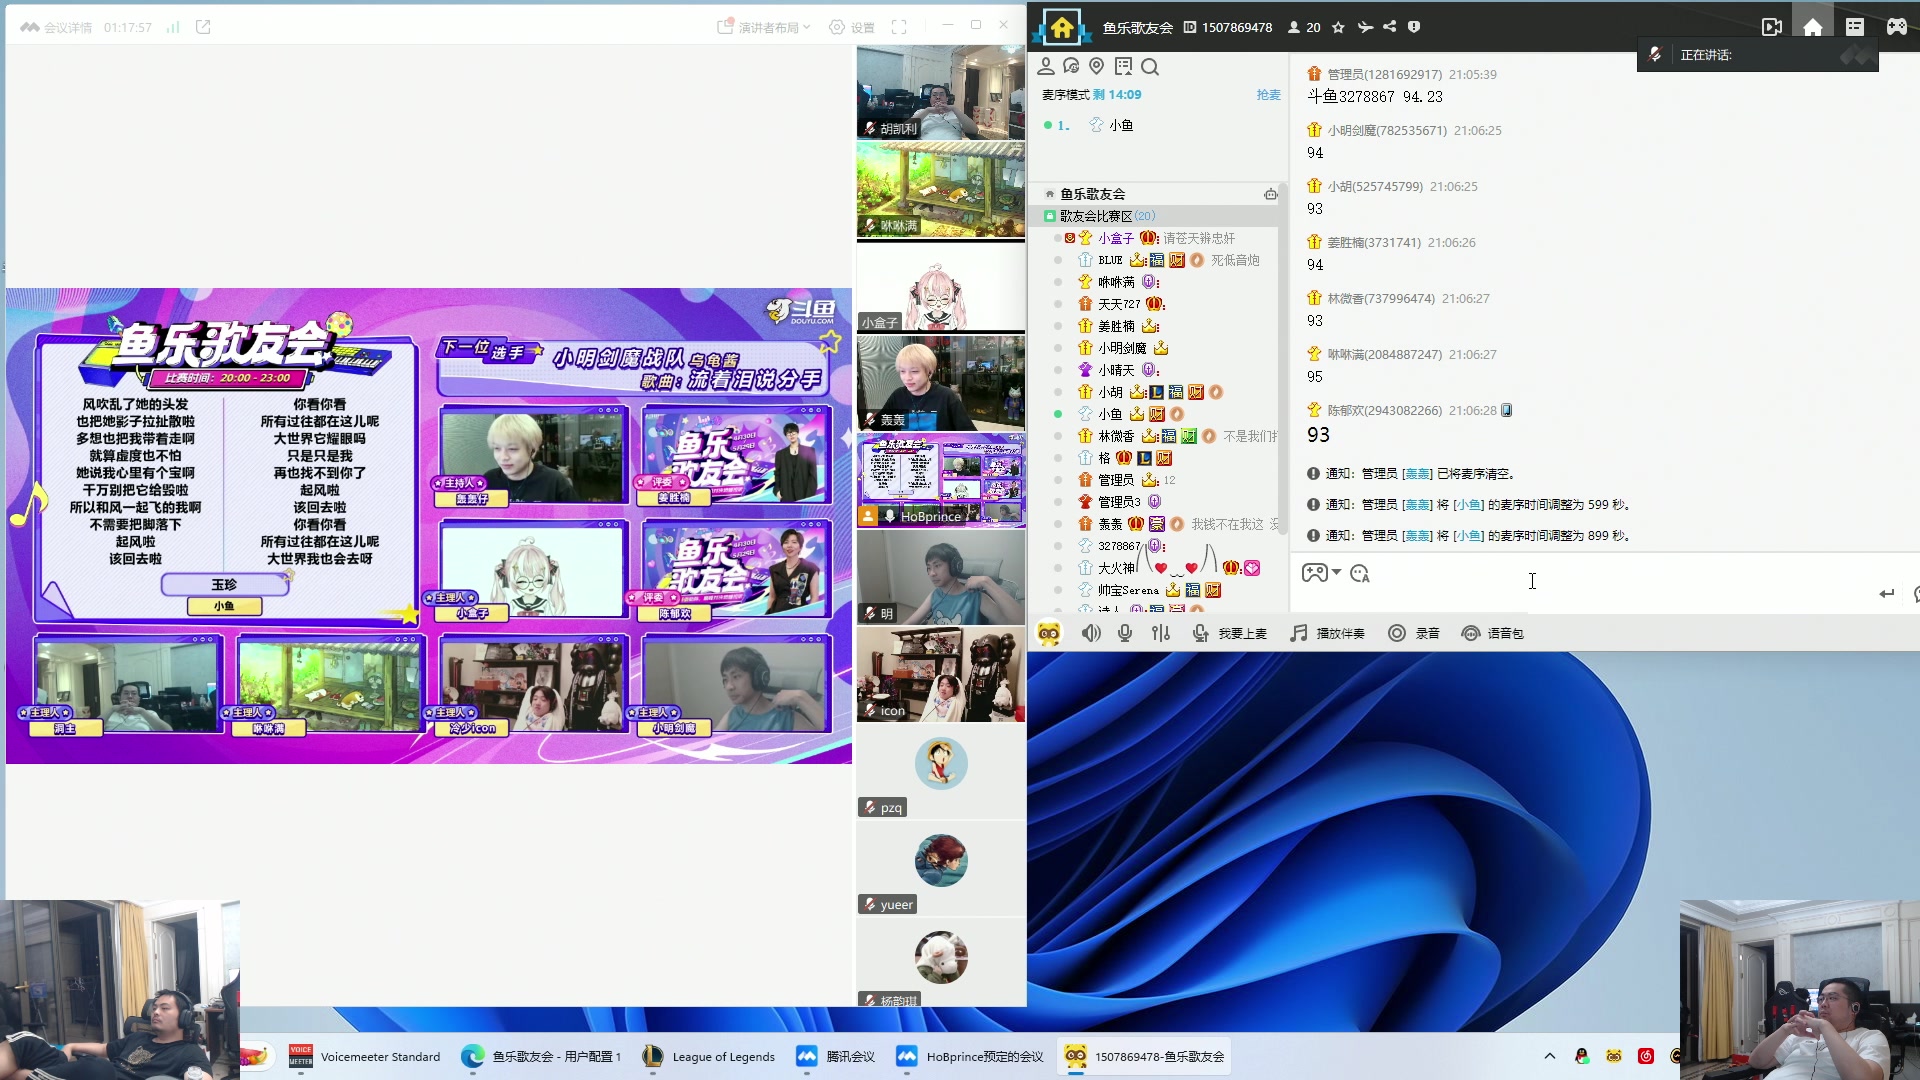
Task: Click the owl mascot icon in bottom toolbar
Action: coord(1049,633)
